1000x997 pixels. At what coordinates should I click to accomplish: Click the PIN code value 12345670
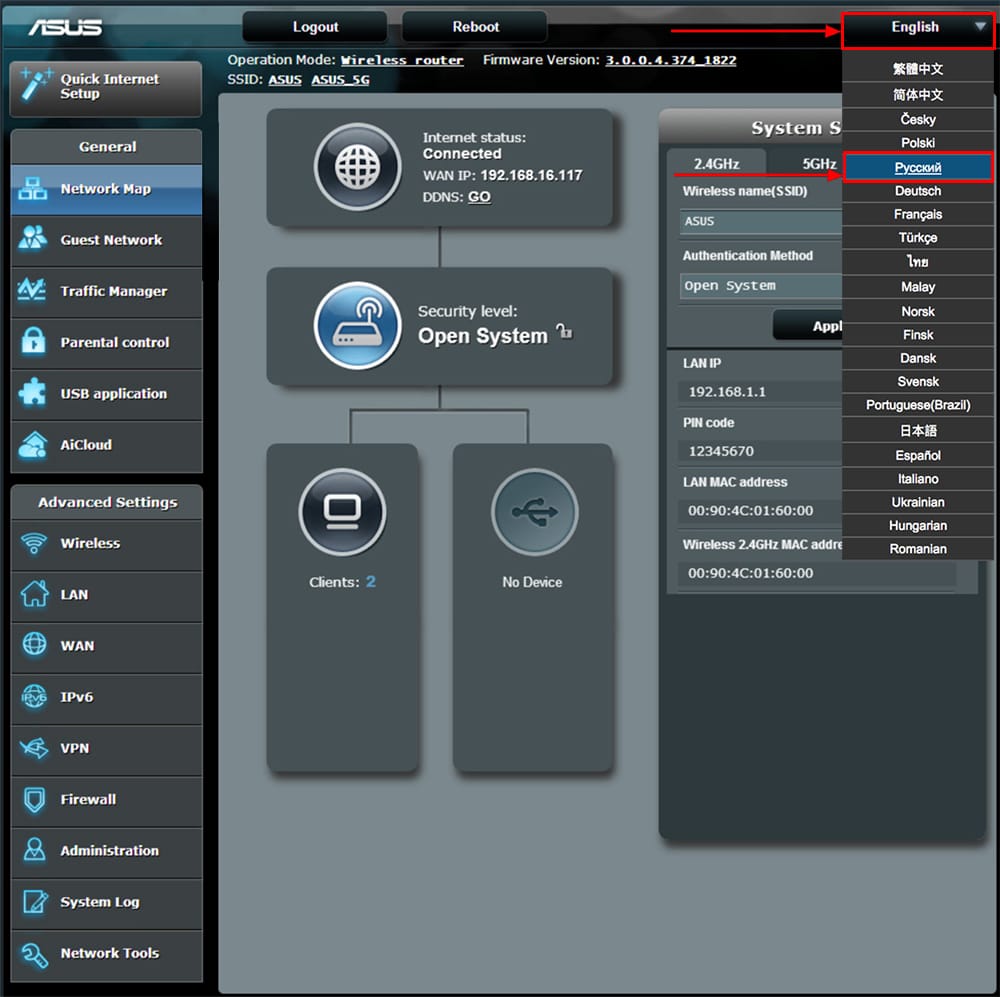pos(721,451)
